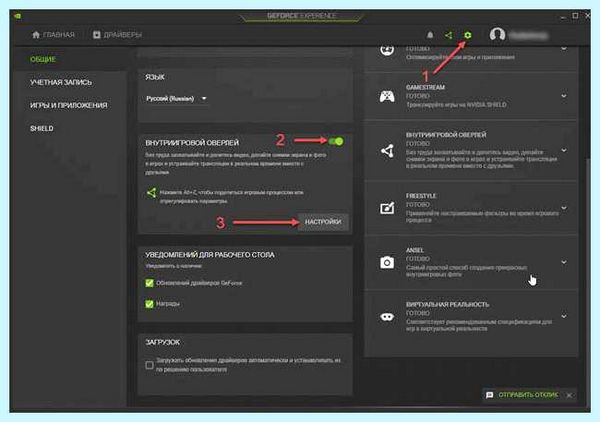Click the ВНУТРИИГРОВОЙ ОВЕРЛЕЙ heading in settings card
This screenshot has width=600, height=422.
click(x=192, y=143)
